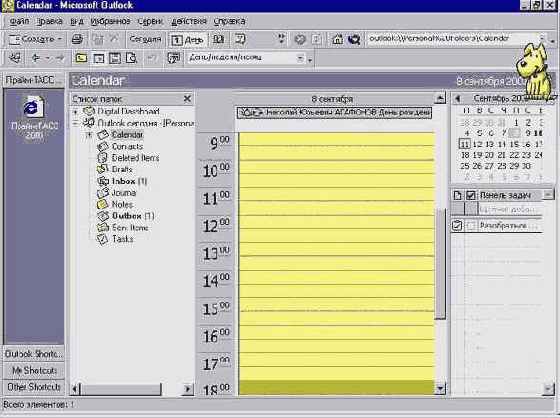The height and width of the screenshot is (418, 560).
Task: Click the calendar scroll up arrow
Action: point(441,99)
